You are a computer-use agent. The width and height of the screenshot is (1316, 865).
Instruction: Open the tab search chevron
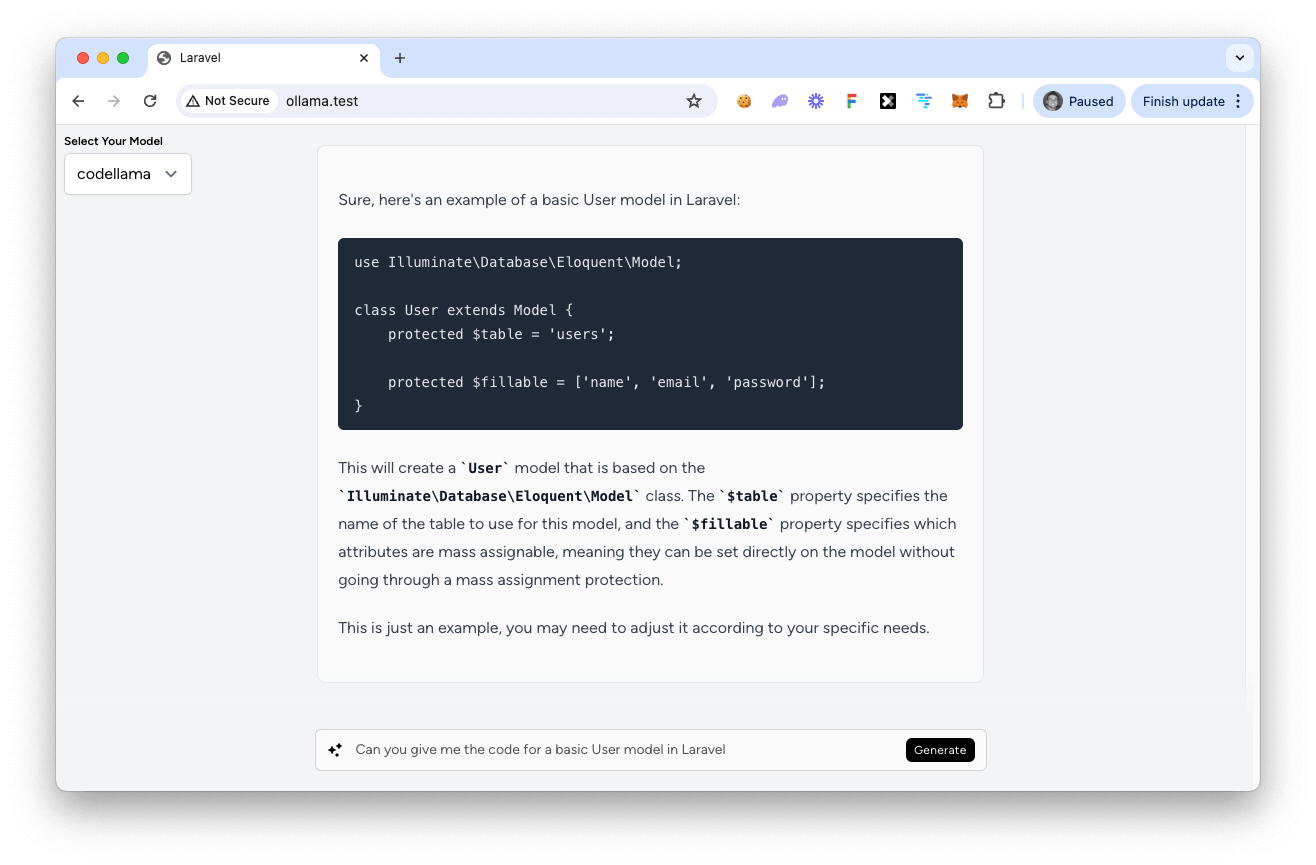pyautogui.click(x=1240, y=58)
